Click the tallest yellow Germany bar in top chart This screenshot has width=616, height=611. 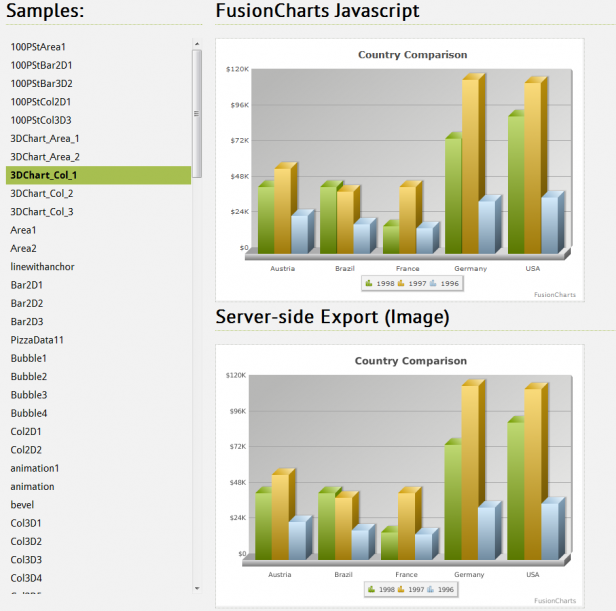click(470, 165)
